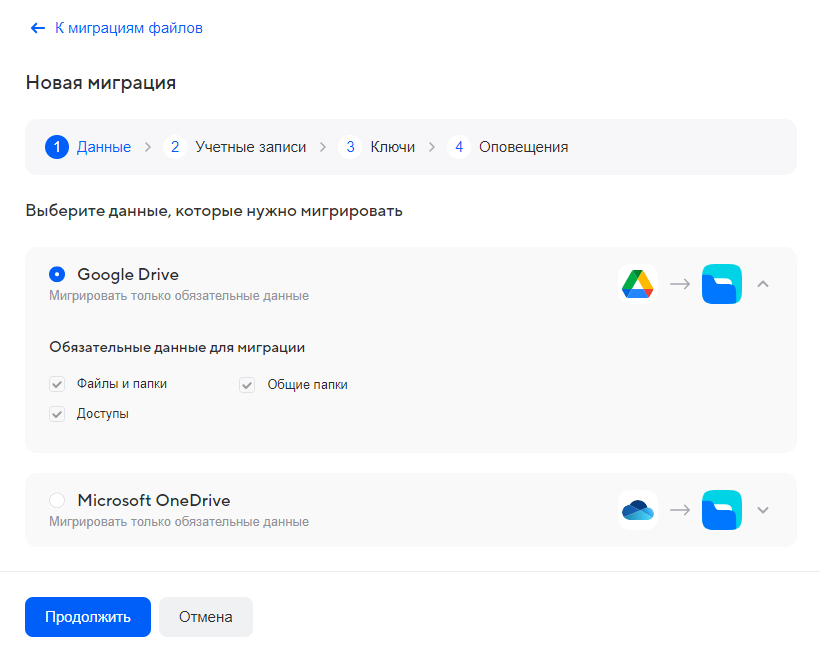
Task: Click the target storage icon beside OneDrive
Action: click(x=721, y=509)
